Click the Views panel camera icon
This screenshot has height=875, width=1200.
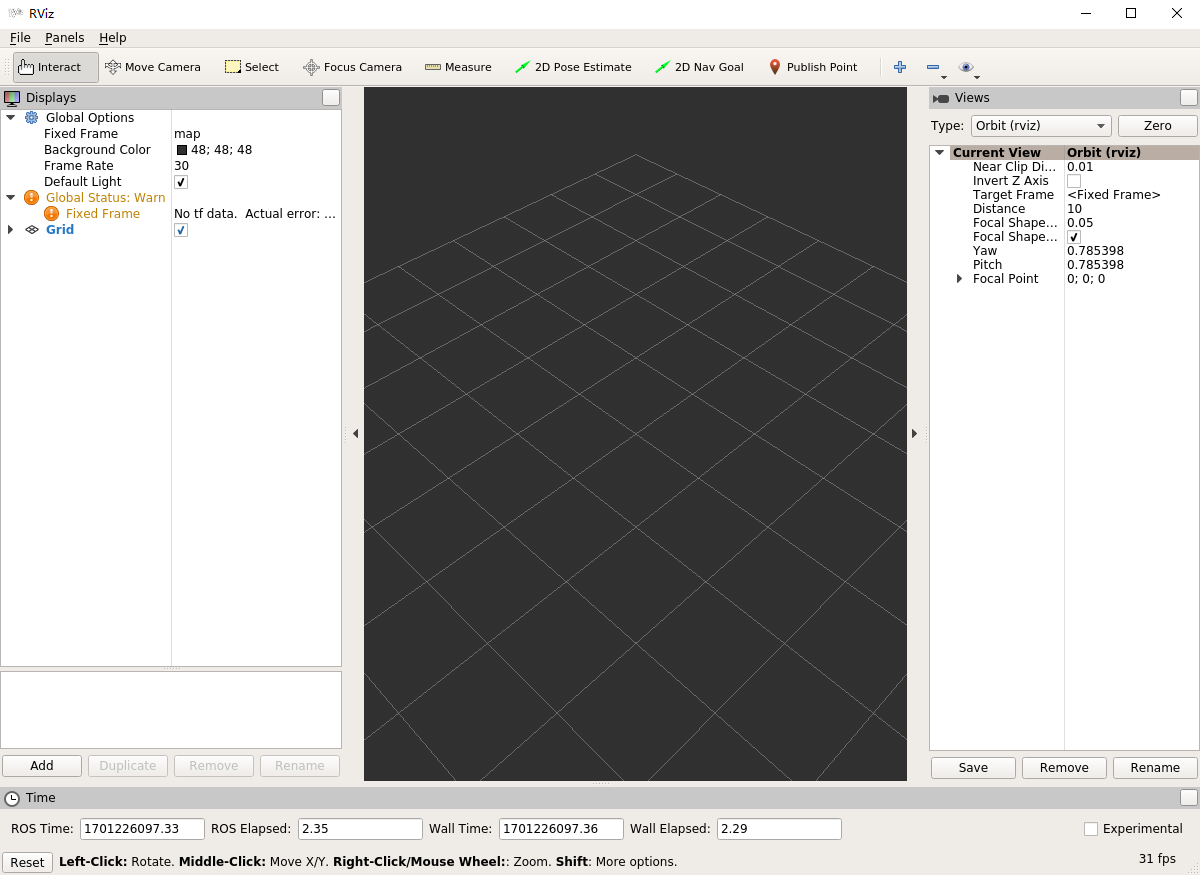[x=941, y=98]
